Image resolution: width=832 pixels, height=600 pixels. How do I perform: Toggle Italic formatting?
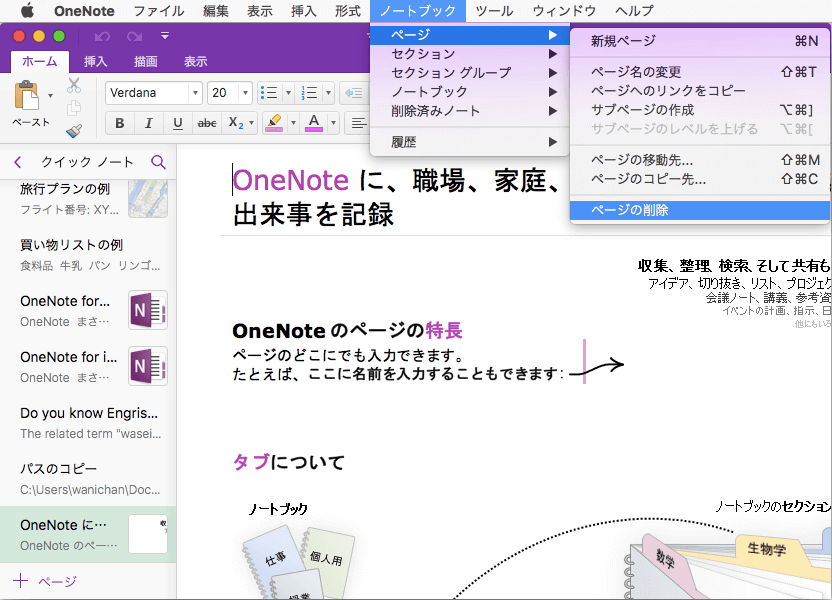149,123
